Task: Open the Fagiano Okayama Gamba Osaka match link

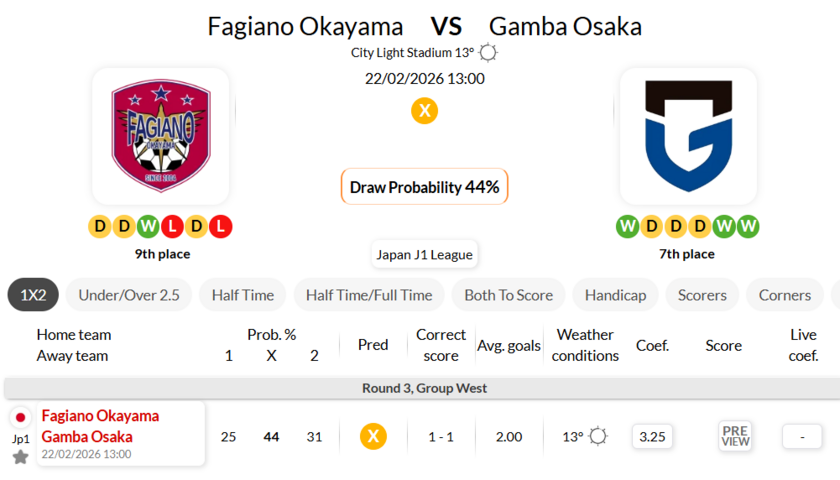Action: (100, 426)
